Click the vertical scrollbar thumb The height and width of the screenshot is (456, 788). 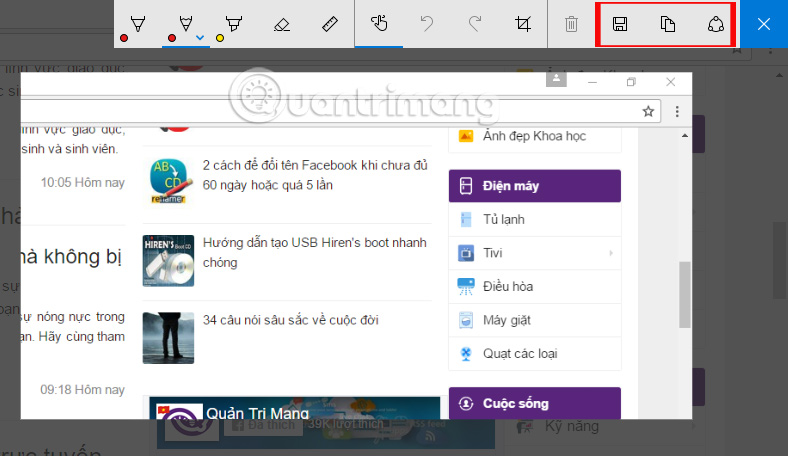click(684, 295)
